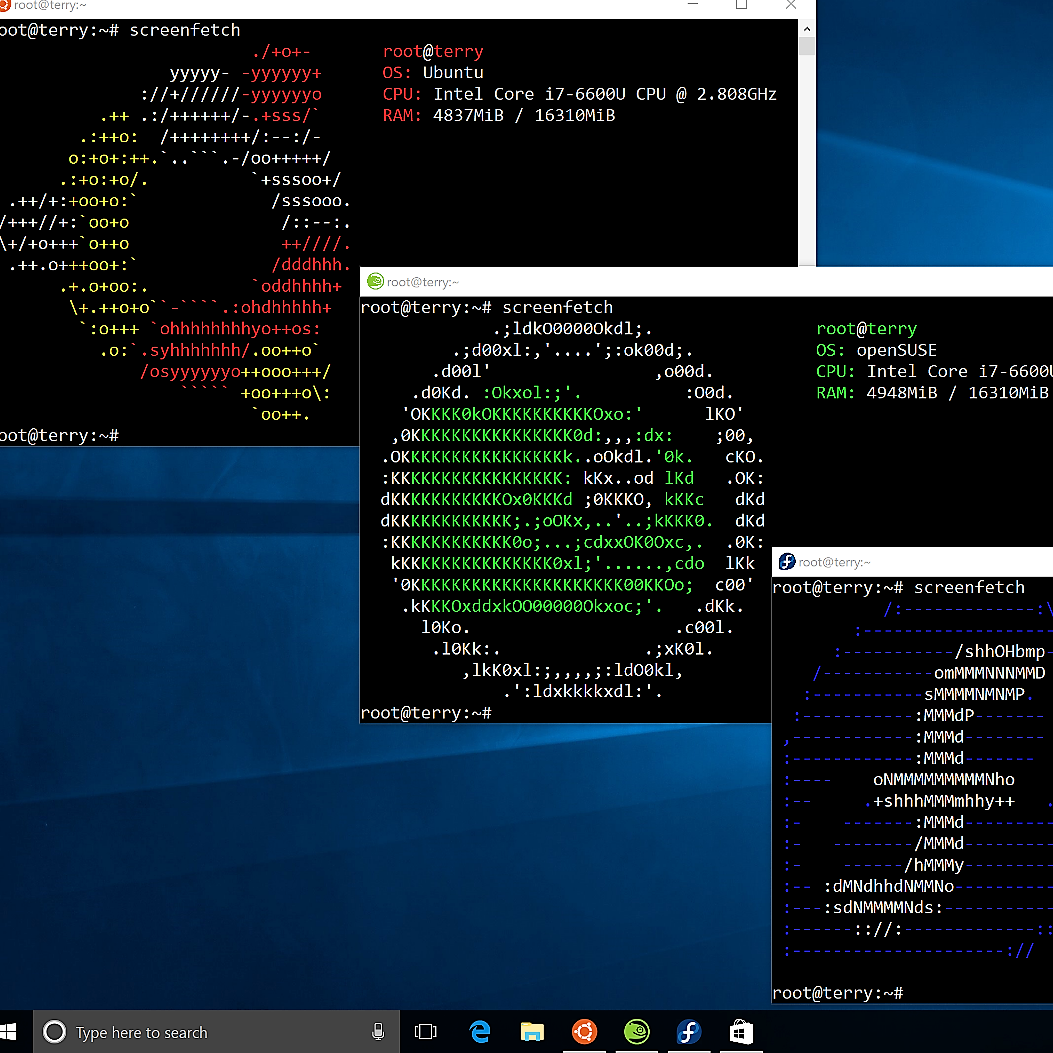
Task: Click green 'root@terry' in openSUSE terminal
Action: click(866, 329)
